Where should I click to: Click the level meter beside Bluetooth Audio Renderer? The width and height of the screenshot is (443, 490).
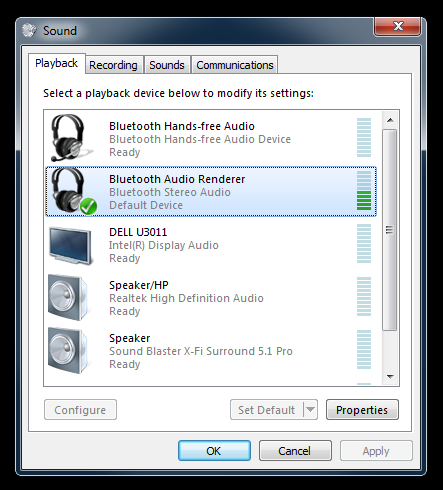pyautogui.click(x=364, y=191)
